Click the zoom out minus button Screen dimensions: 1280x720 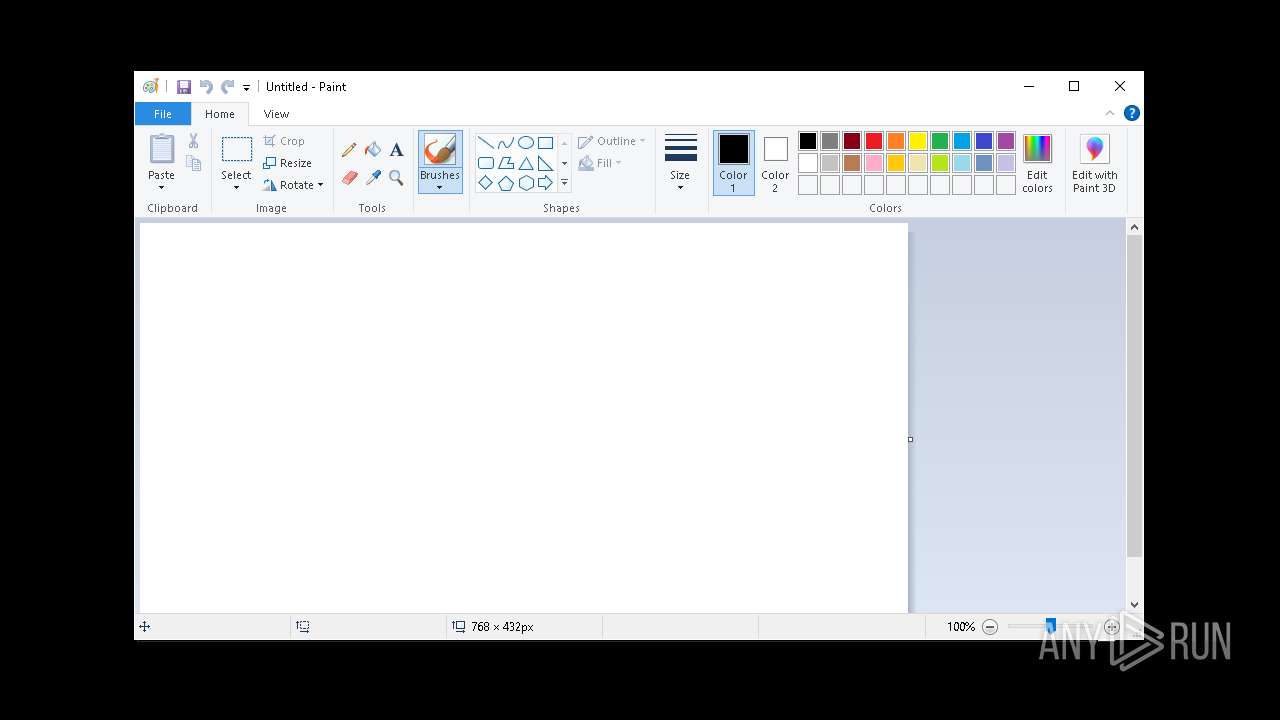pyautogui.click(x=990, y=627)
